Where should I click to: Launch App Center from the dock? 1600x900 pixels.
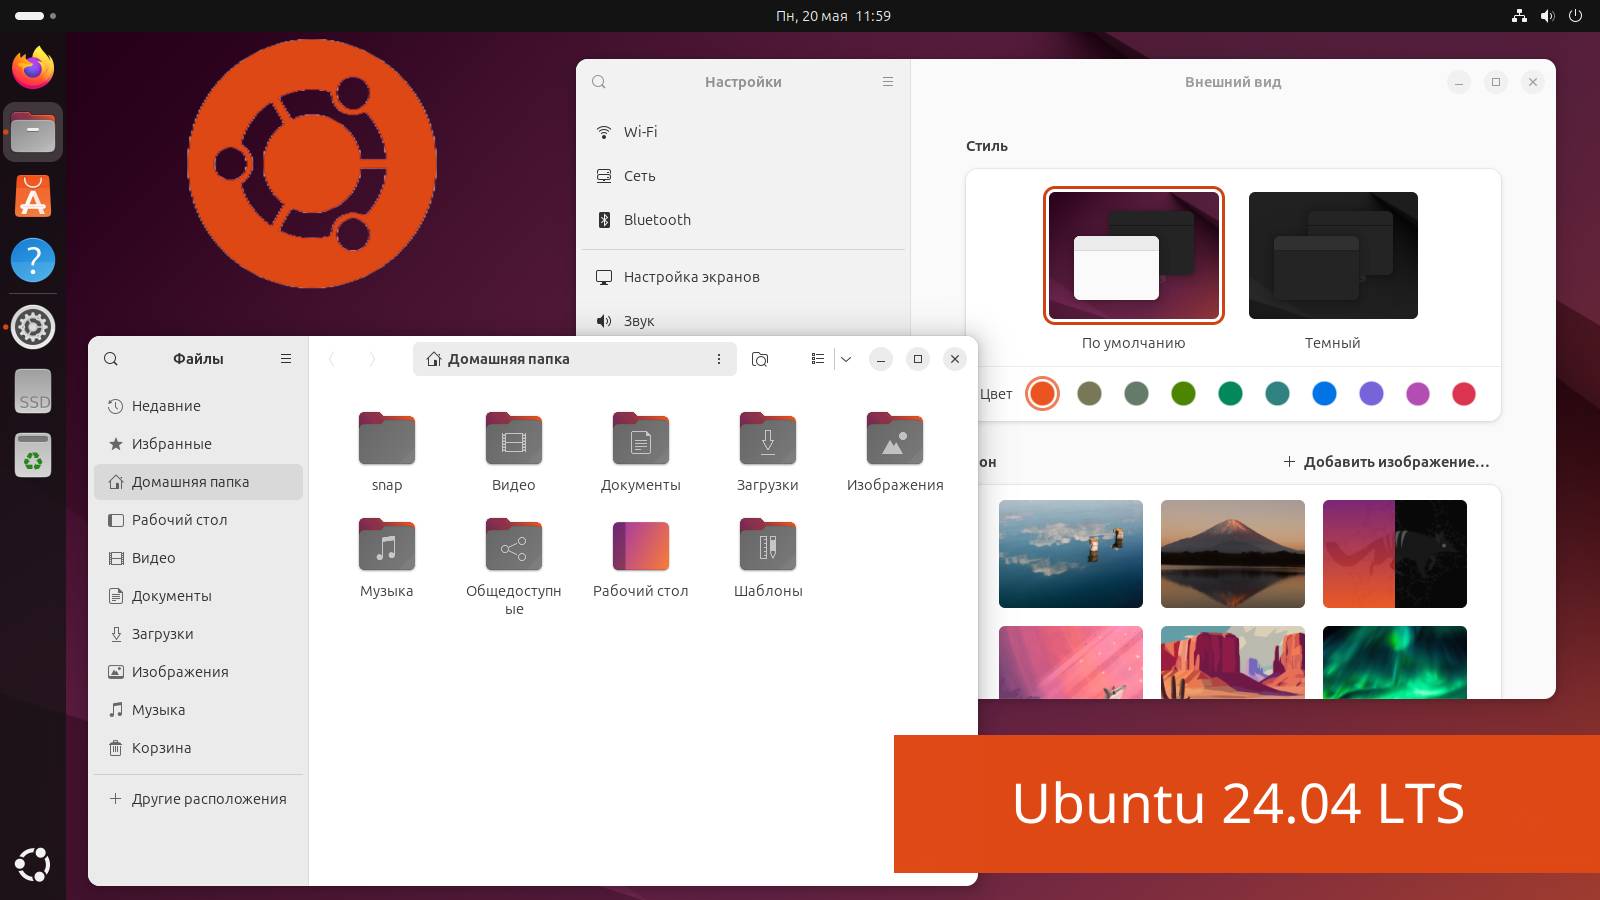[33, 196]
